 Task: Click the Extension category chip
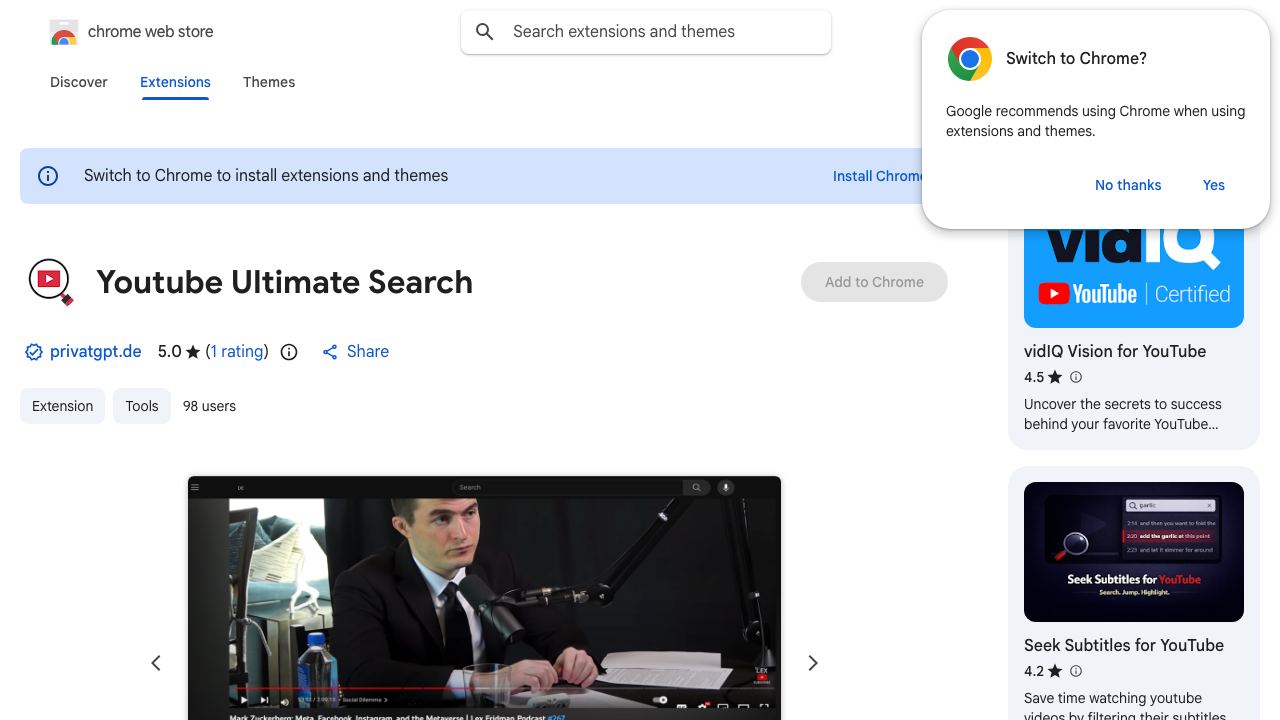pyautogui.click(x=62, y=406)
